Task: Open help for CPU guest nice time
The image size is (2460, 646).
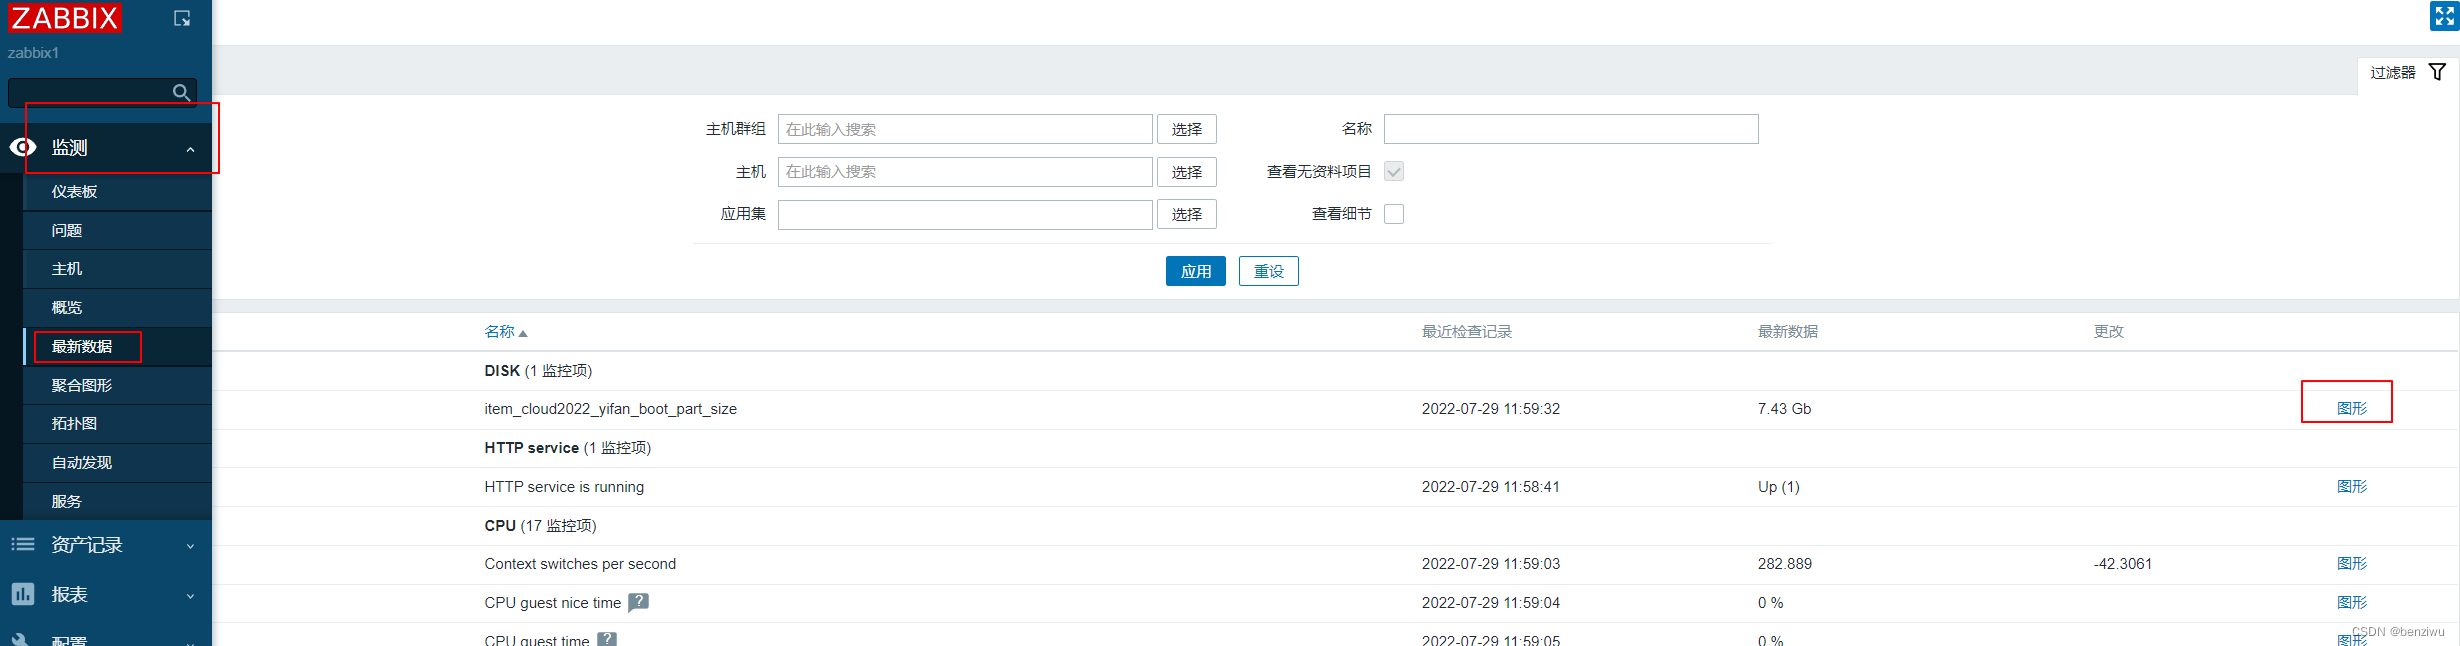Action: pyautogui.click(x=639, y=602)
